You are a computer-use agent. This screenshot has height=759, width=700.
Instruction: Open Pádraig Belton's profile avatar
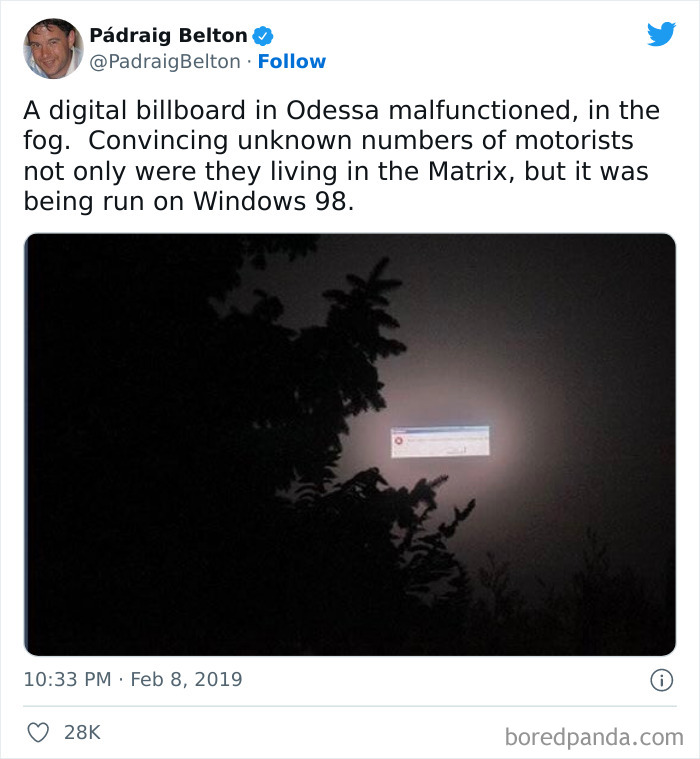point(53,48)
